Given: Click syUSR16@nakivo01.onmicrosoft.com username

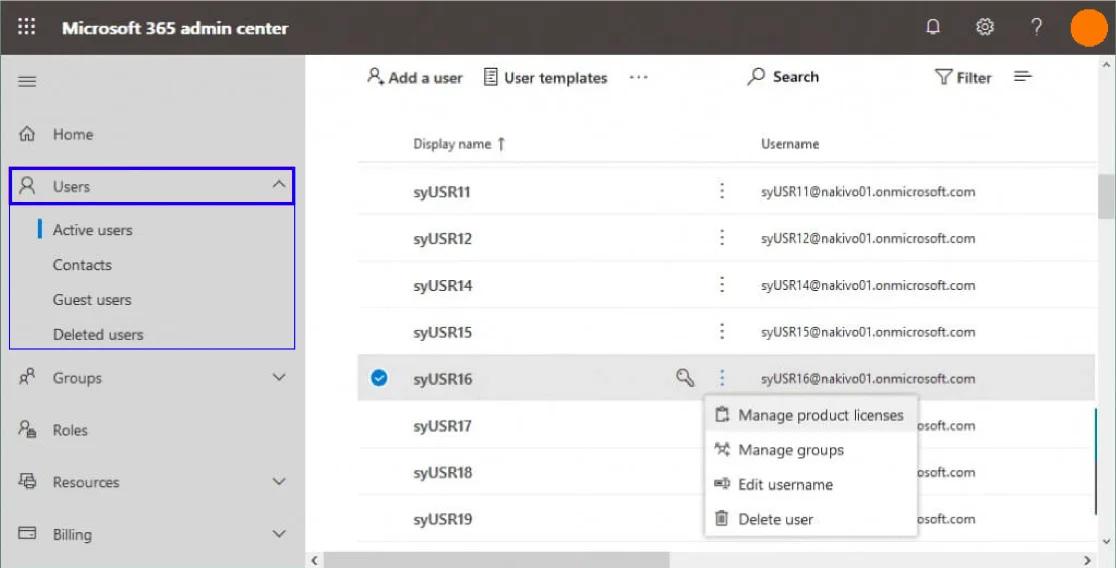Looking at the screenshot, I should tap(868, 379).
